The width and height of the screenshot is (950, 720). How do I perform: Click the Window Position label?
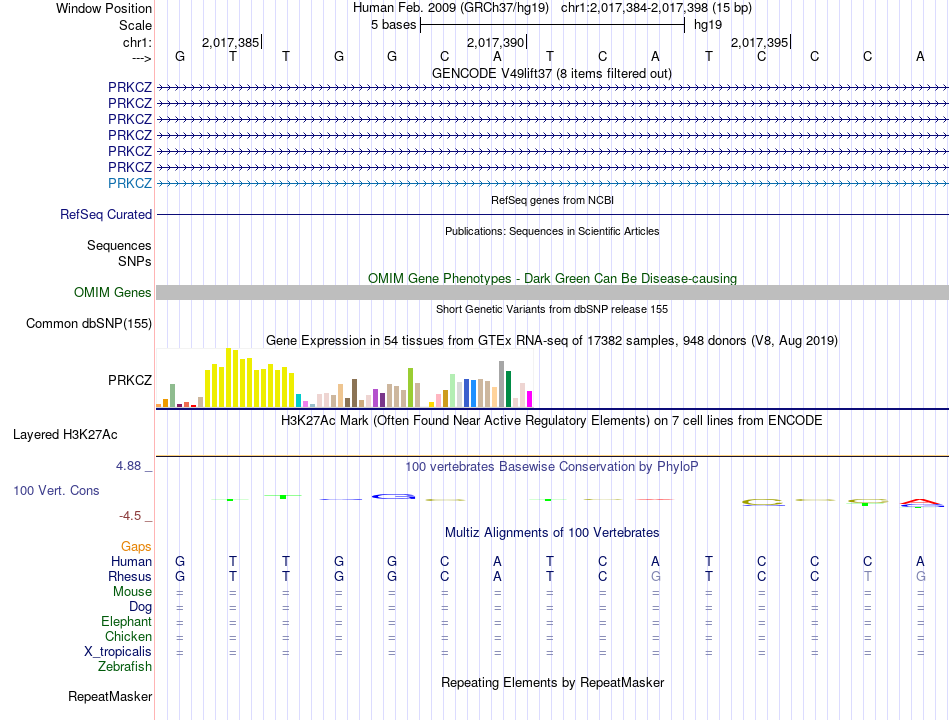click(x=104, y=8)
